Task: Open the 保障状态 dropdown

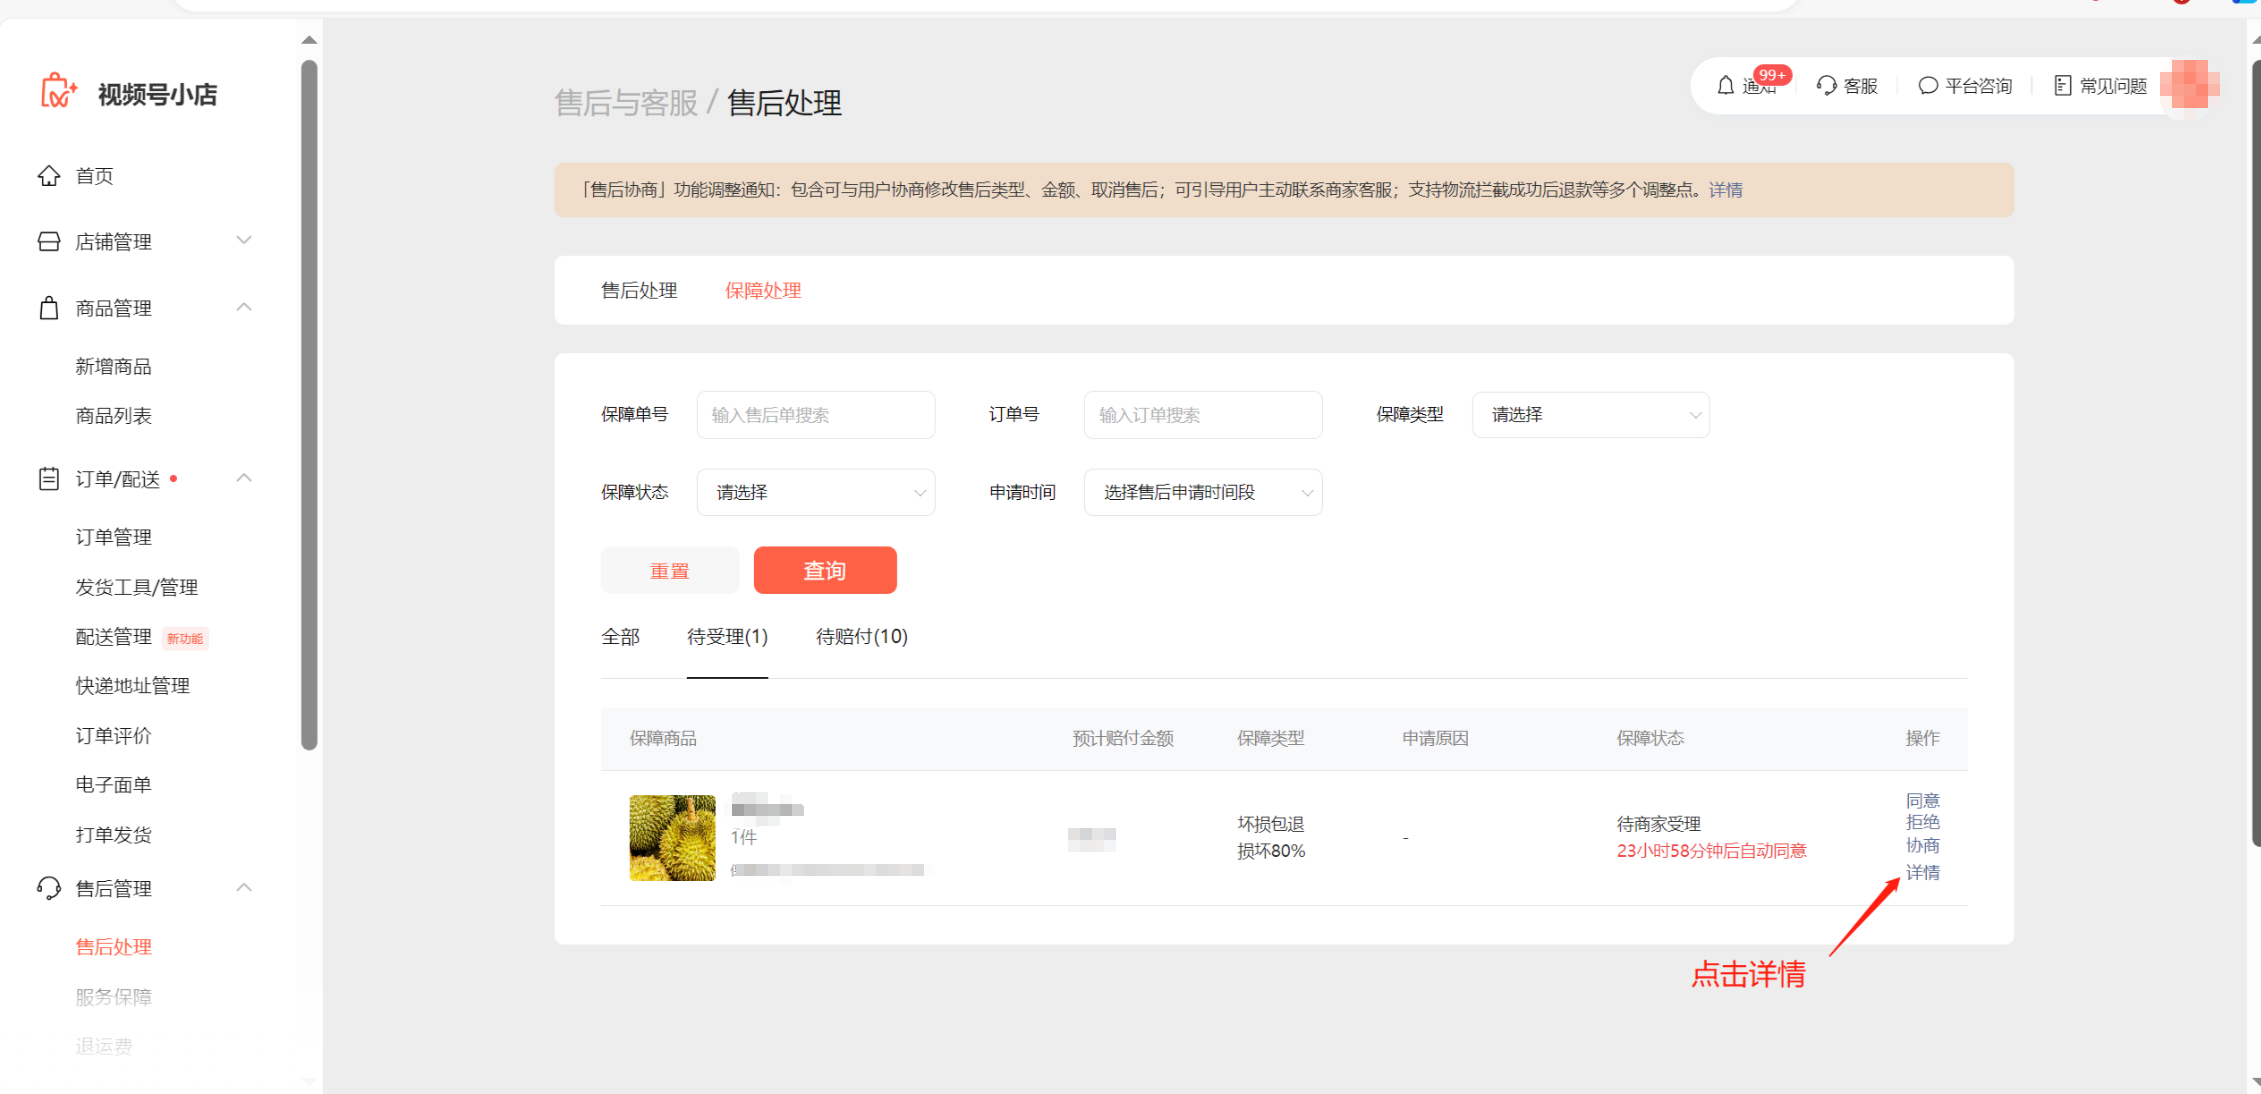Action: click(x=815, y=493)
